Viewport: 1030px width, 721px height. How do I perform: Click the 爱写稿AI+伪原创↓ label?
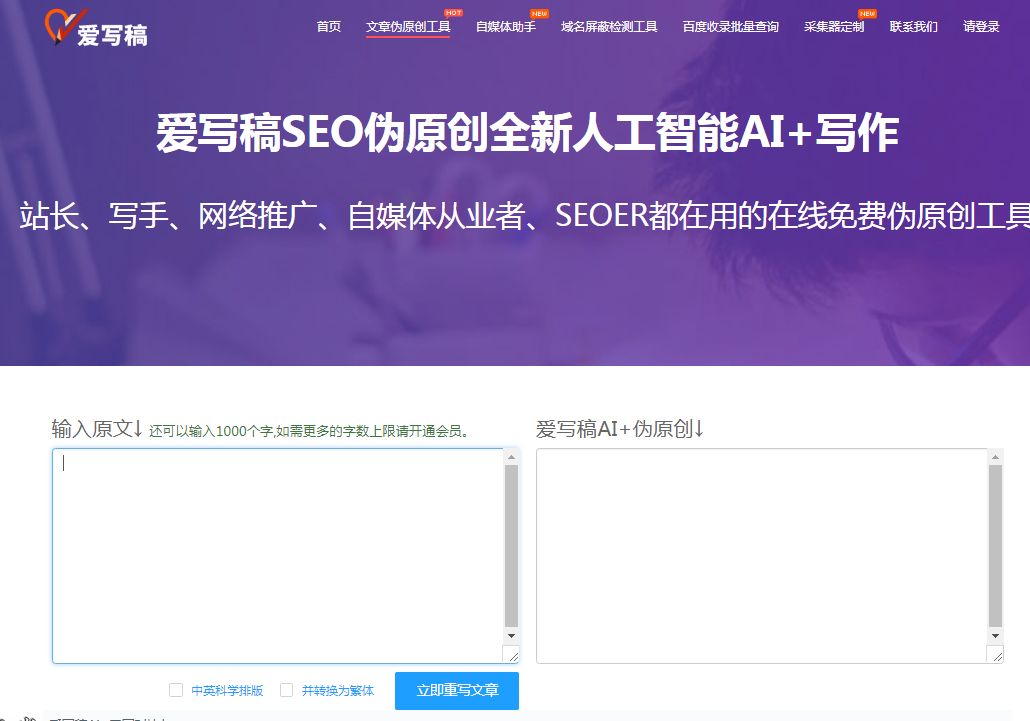click(x=619, y=429)
